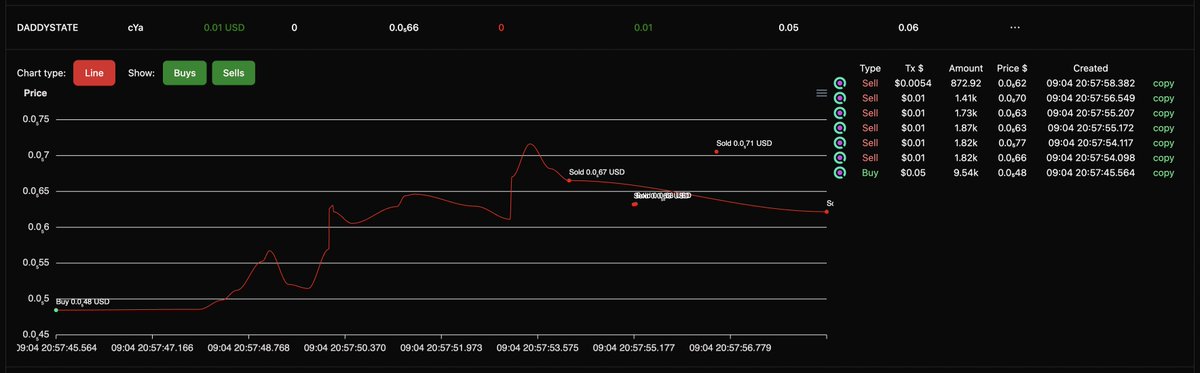1200x373 pixels.
Task: Open explorer icon for 1.41k sell row
Action: point(840,99)
